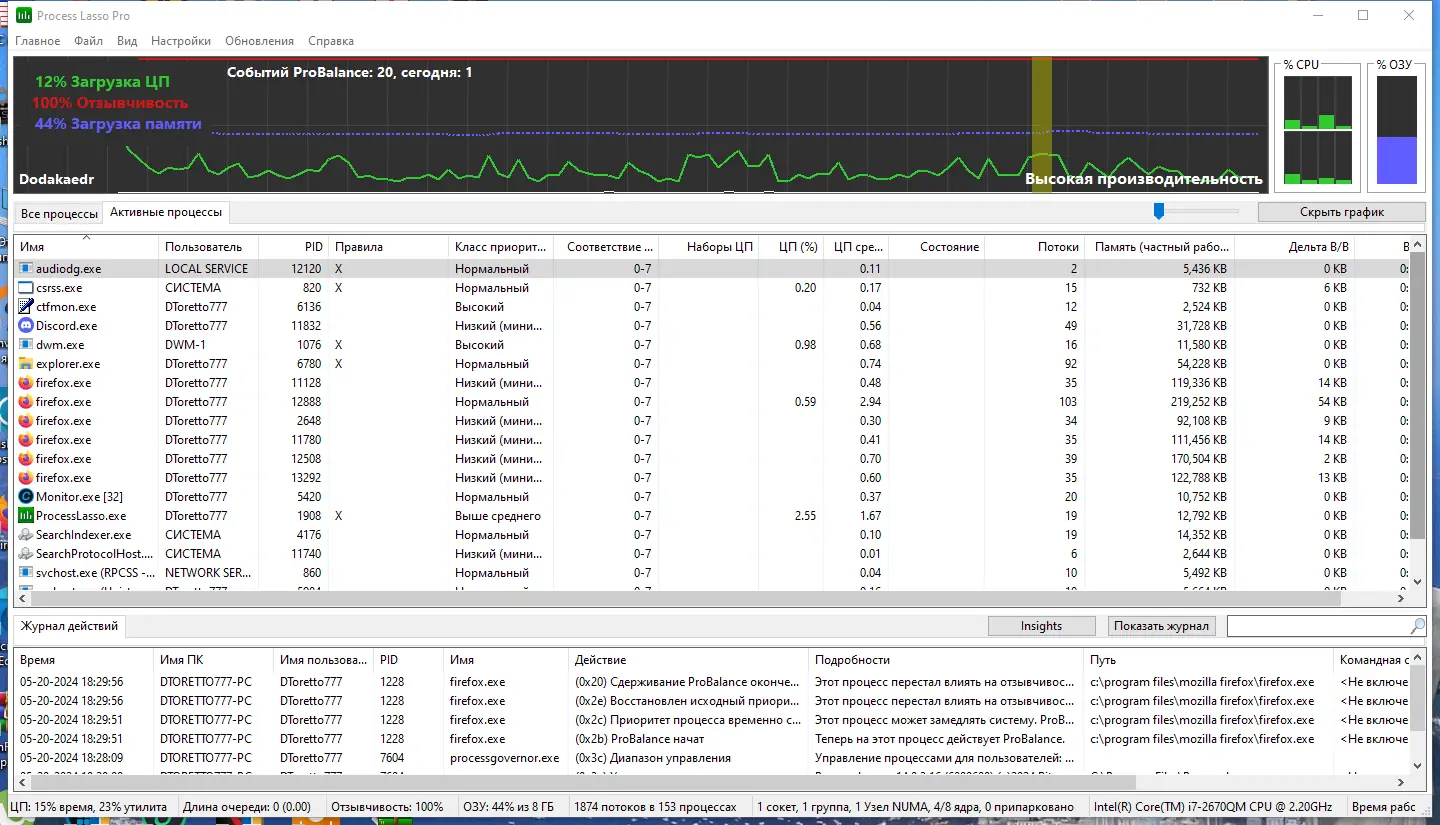Click the magnifier icon in the log search box
Screen dimensions: 1440x825
[1417, 626]
